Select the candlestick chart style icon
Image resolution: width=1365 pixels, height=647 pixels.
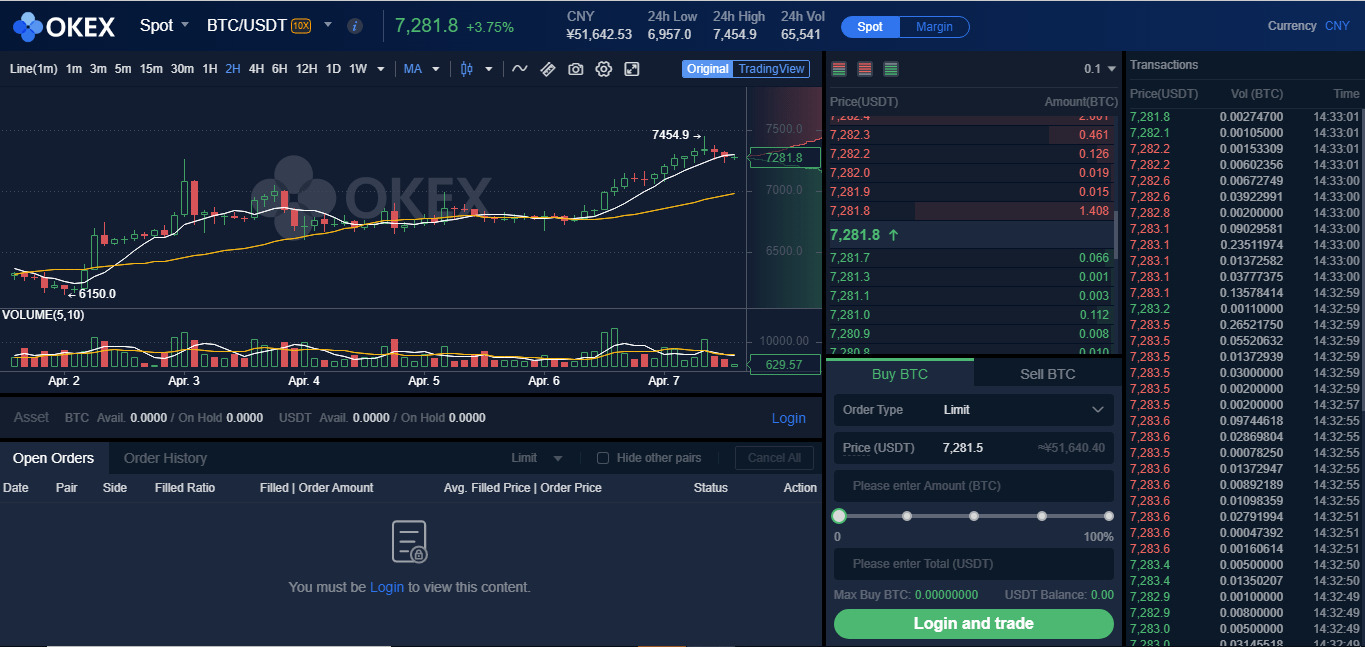[x=467, y=69]
